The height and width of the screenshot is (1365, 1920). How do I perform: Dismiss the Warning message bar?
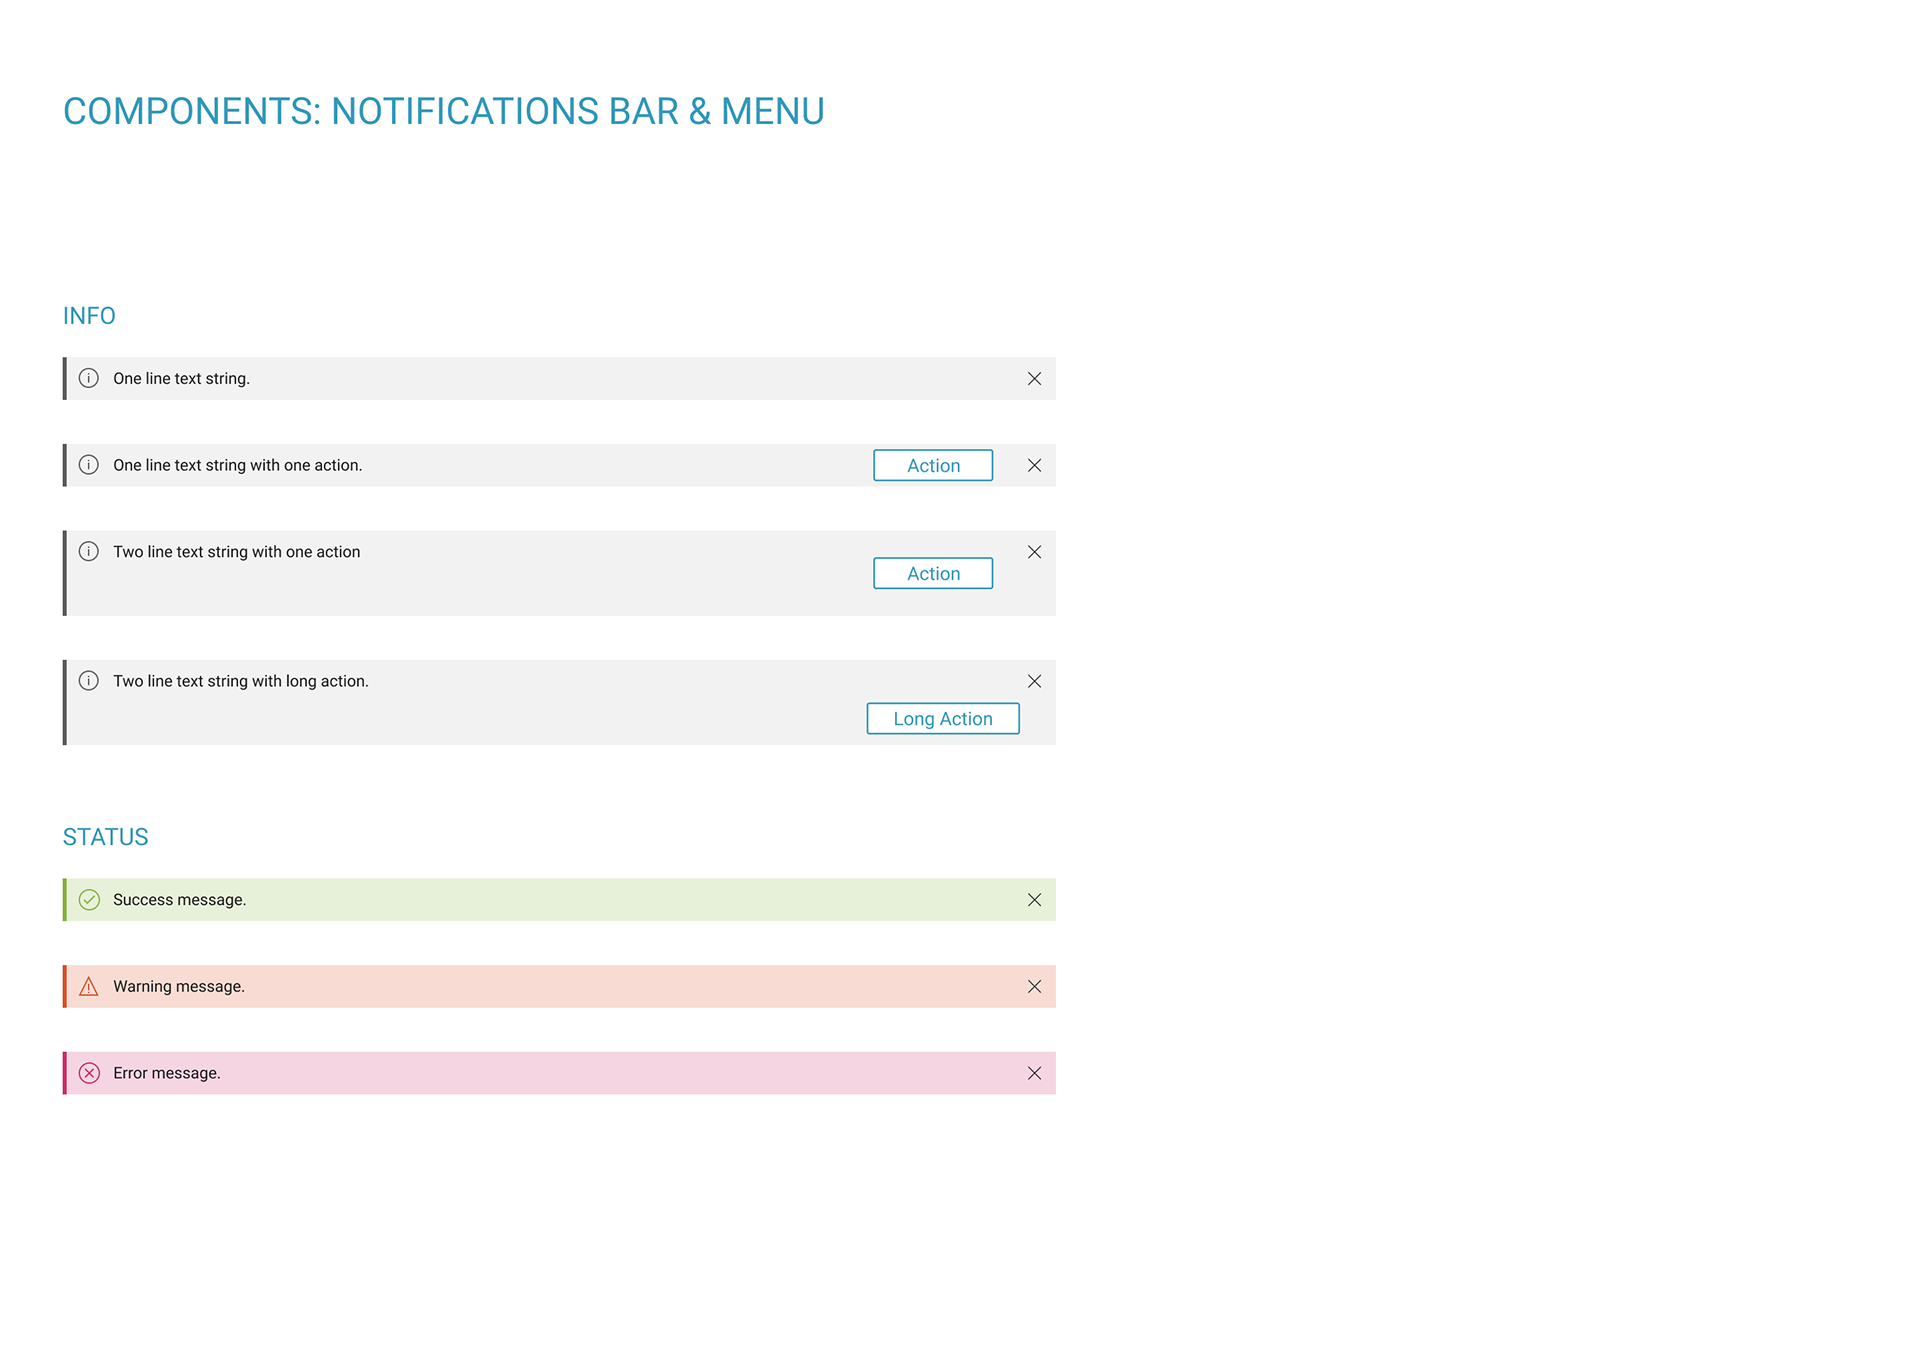point(1034,987)
